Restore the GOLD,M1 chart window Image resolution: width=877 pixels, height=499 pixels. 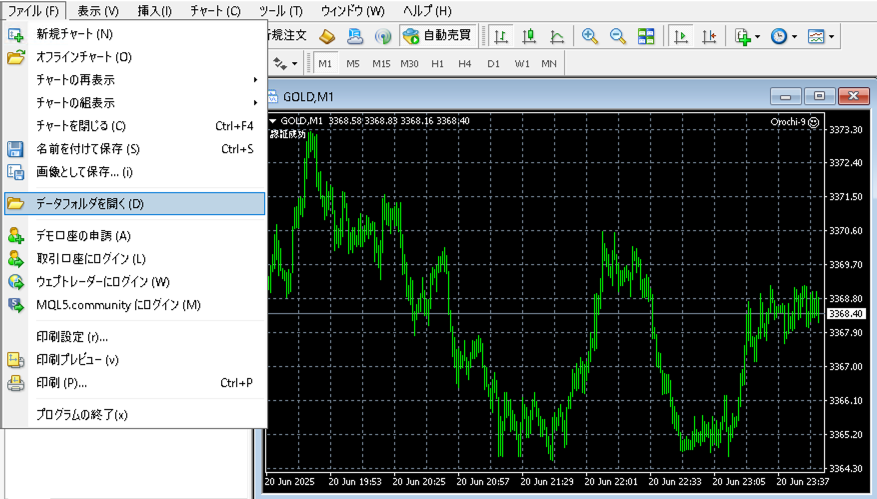[819, 96]
